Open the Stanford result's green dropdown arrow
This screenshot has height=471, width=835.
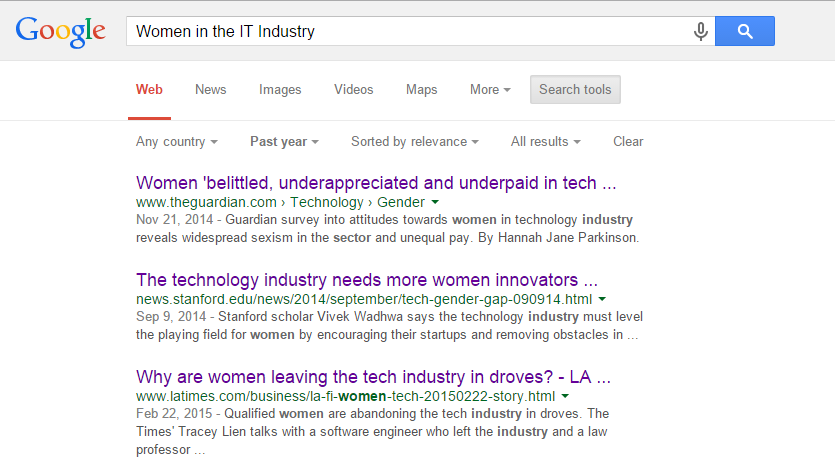click(x=602, y=299)
